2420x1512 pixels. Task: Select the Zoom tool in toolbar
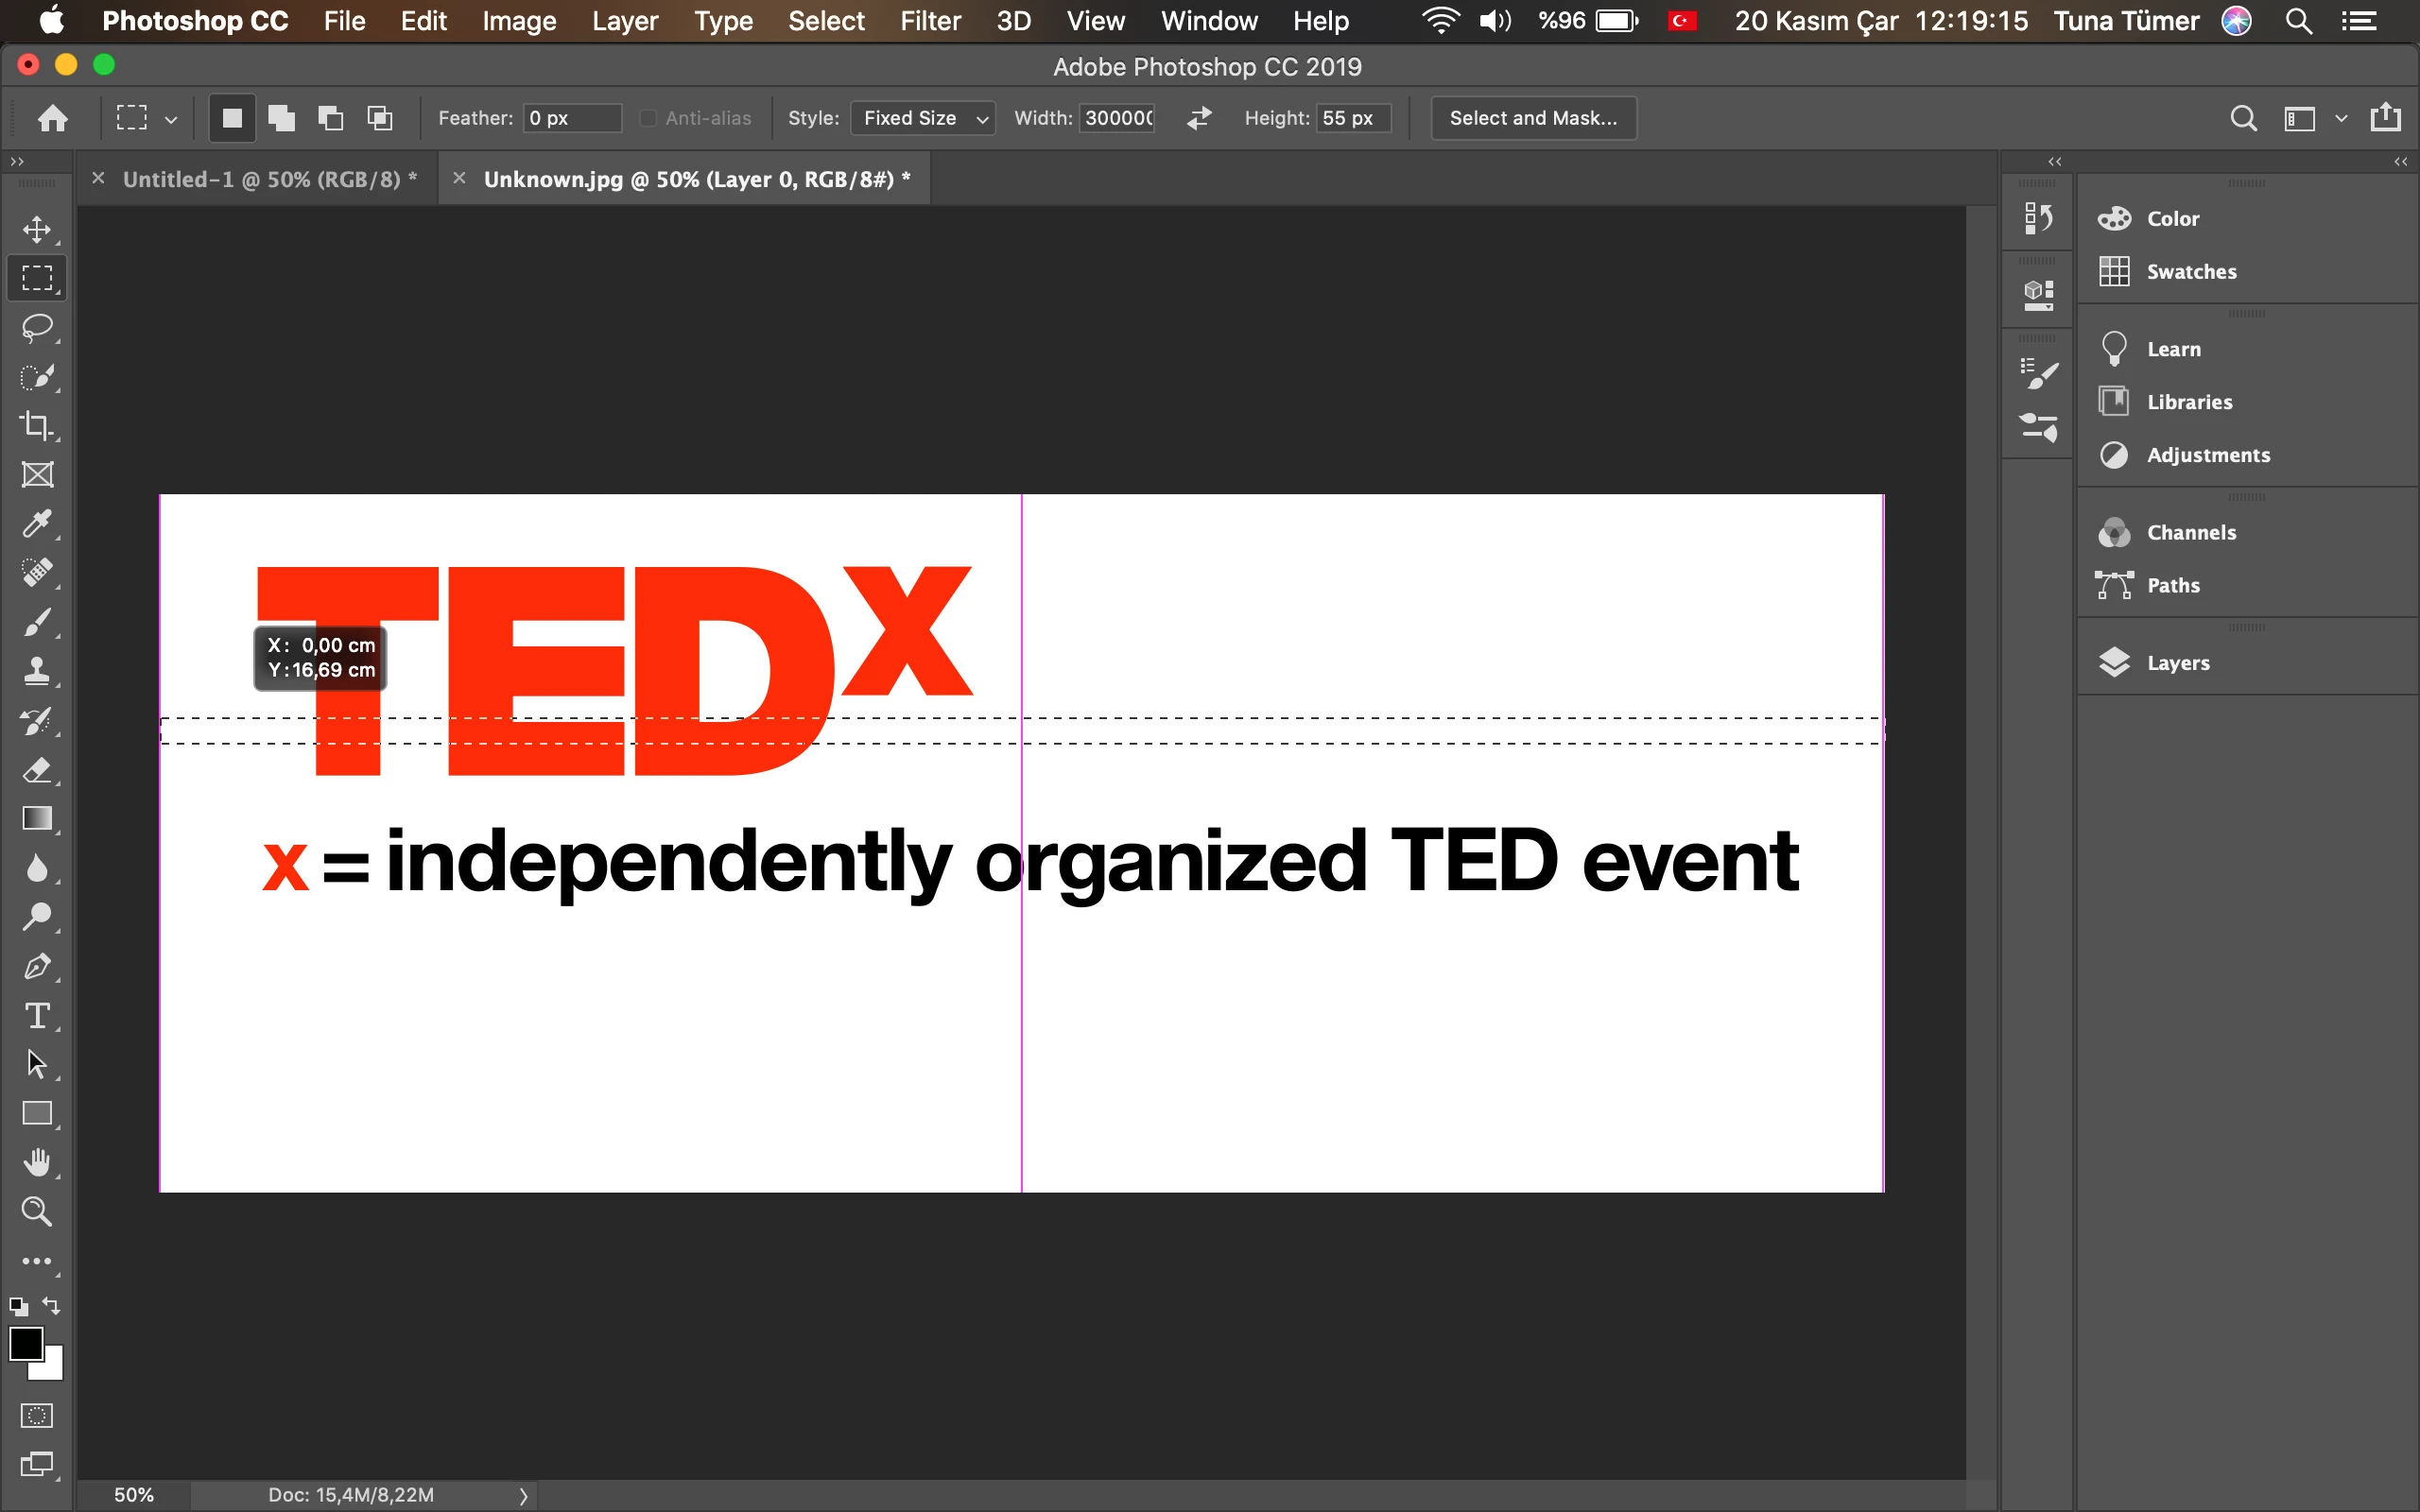click(x=37, y=1212)
